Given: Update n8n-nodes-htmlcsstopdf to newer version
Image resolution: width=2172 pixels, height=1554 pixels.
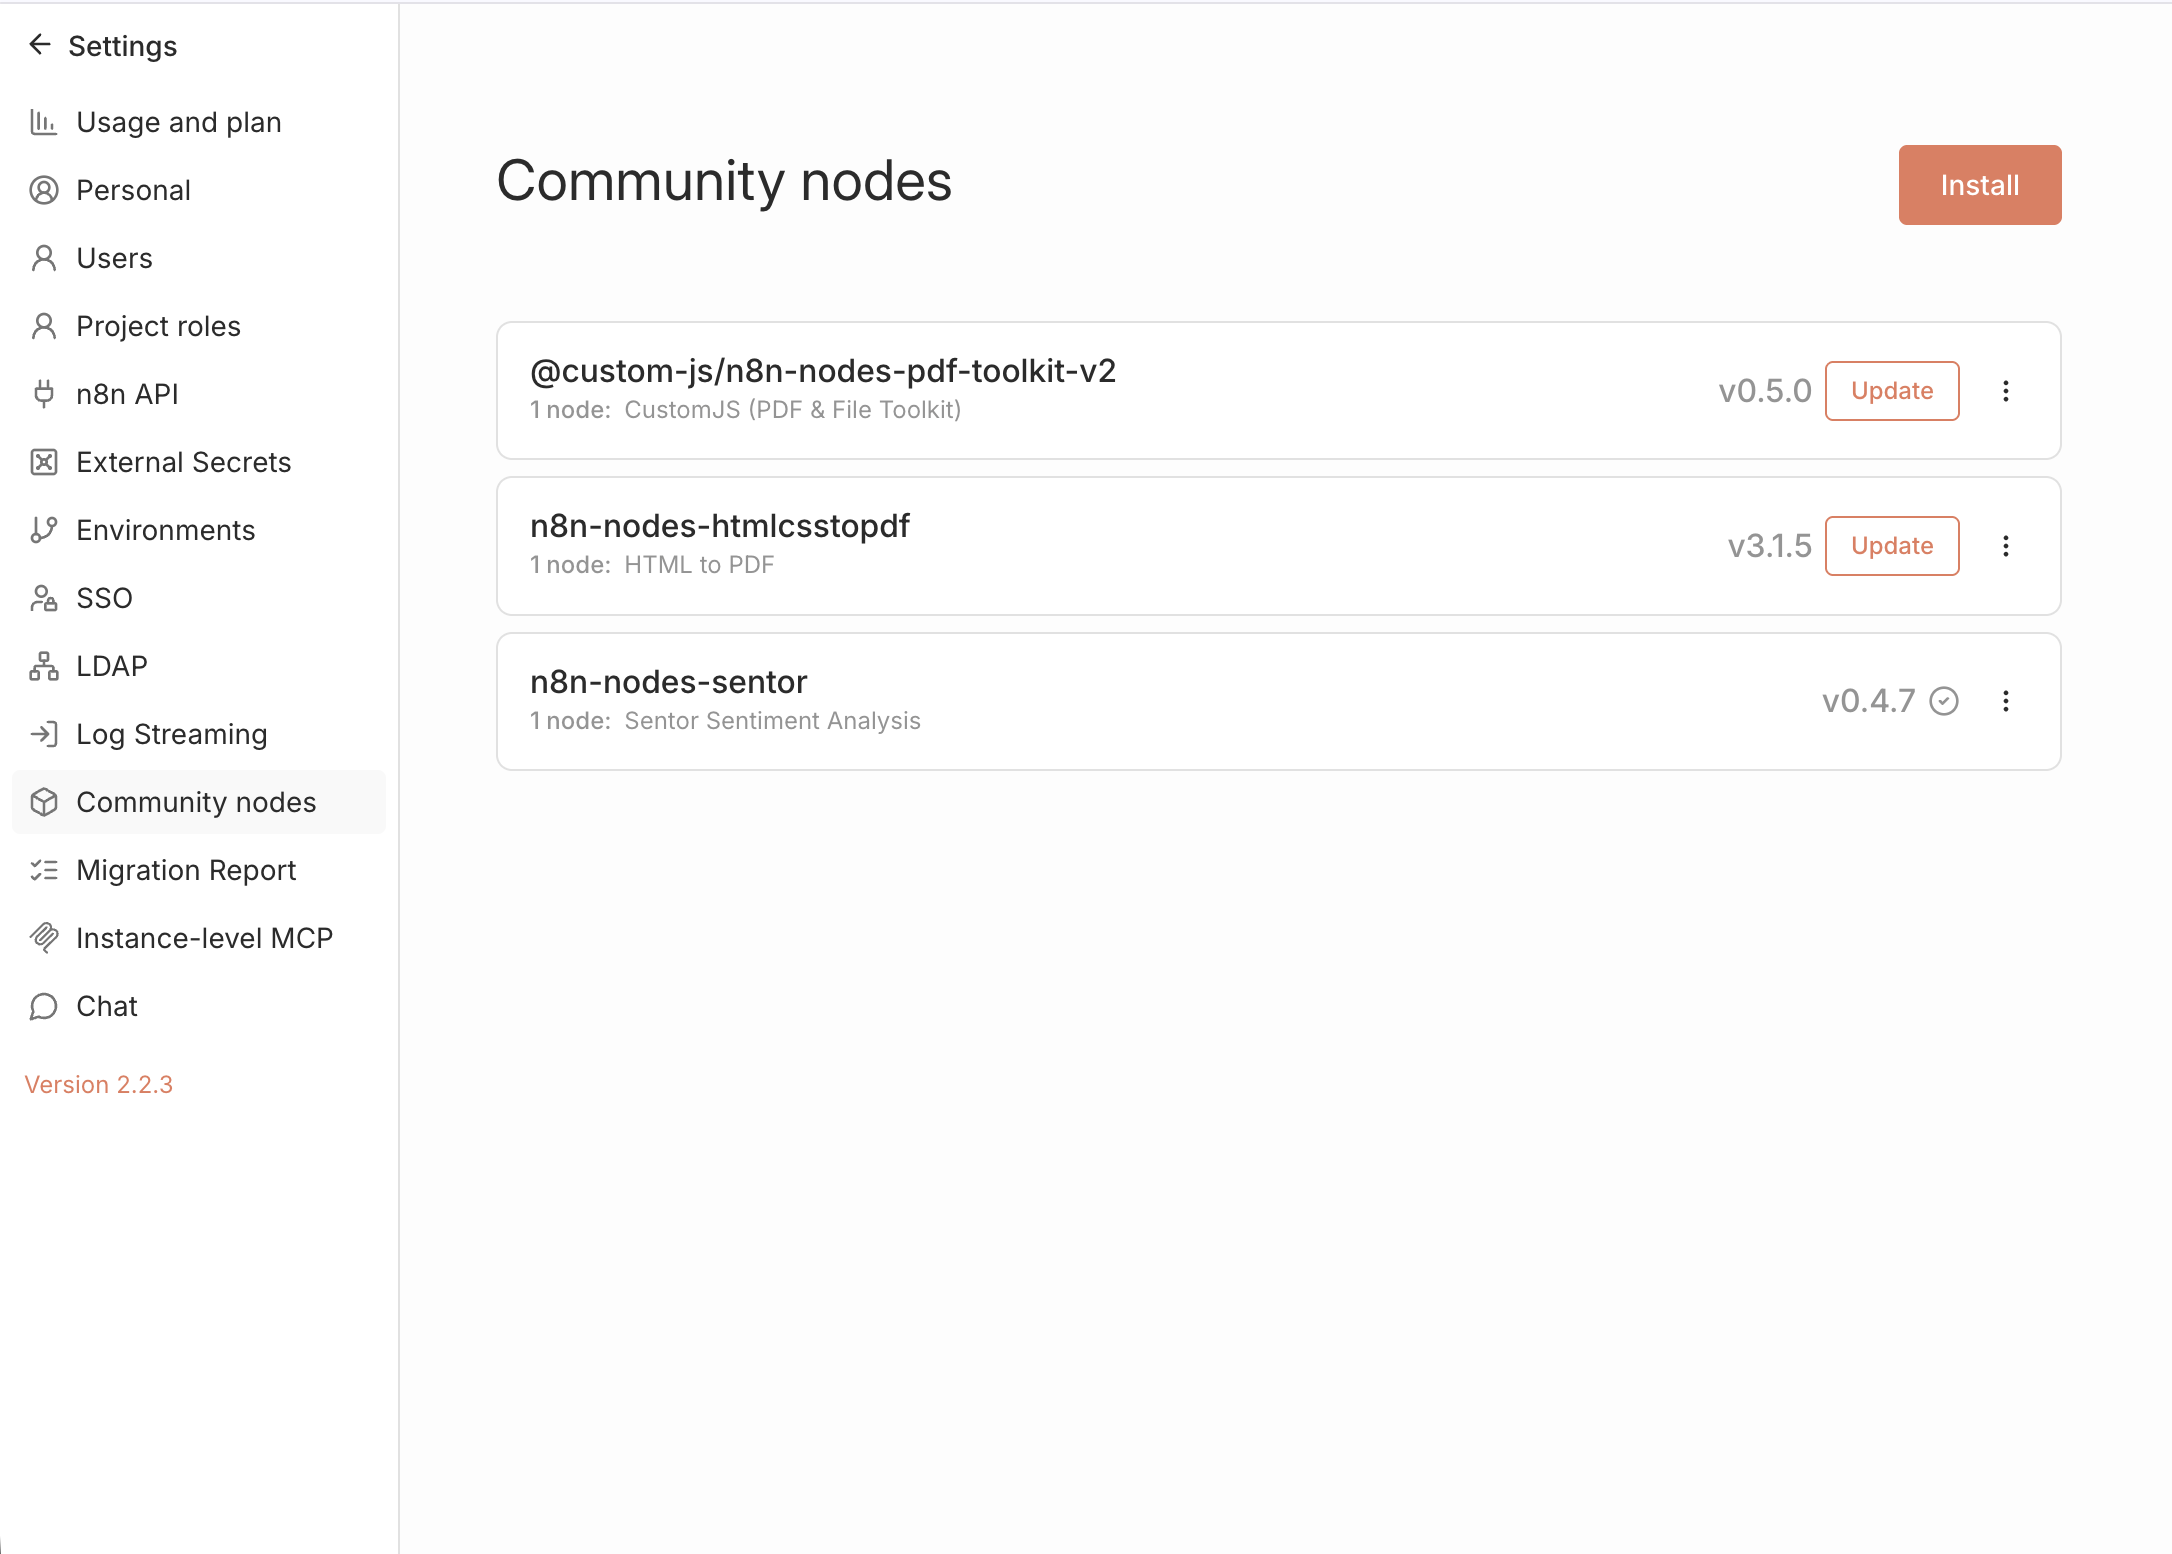Looking at the screenshot, I should click(x=1891, y=546).
